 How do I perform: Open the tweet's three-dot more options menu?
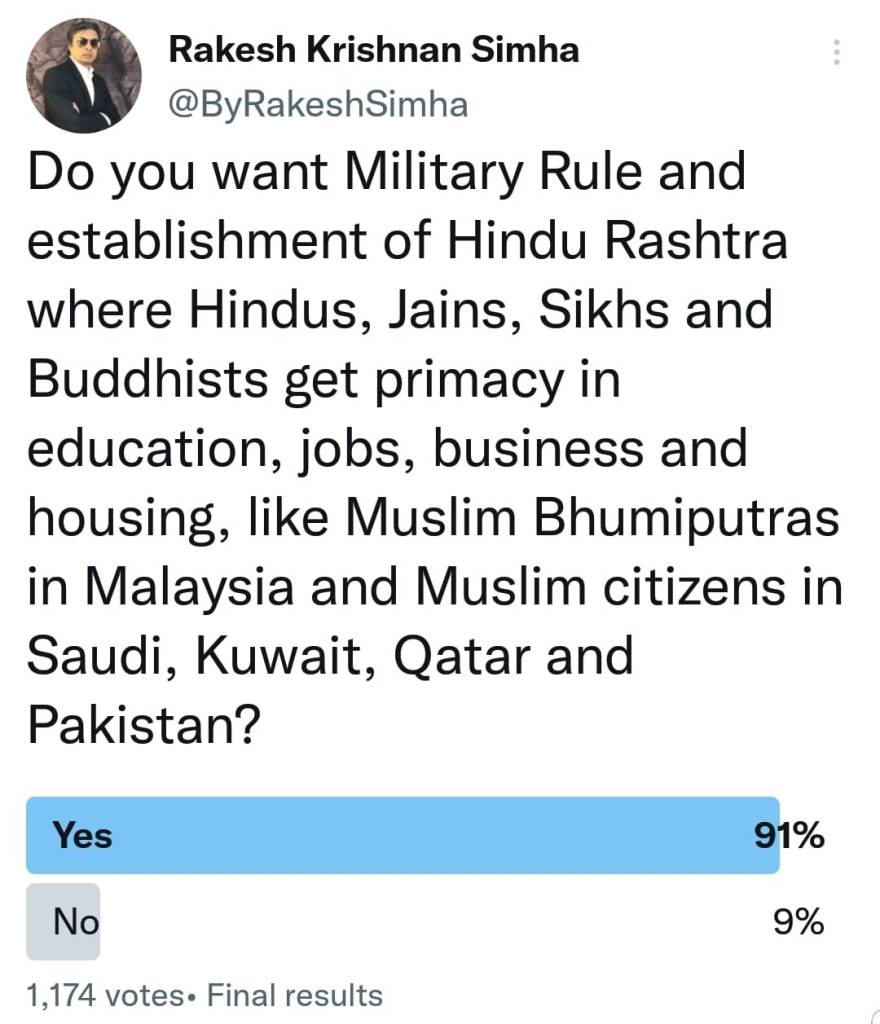click(837, 52)
